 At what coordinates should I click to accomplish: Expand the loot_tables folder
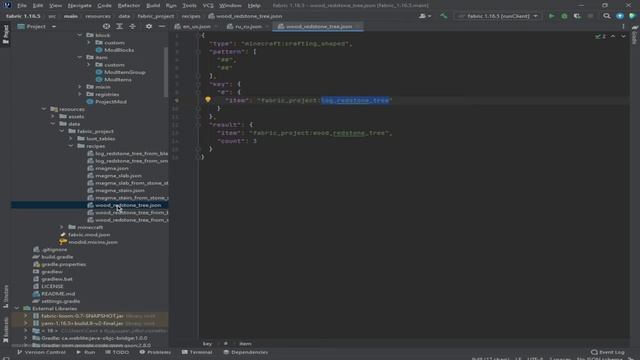tap(71, 139)
